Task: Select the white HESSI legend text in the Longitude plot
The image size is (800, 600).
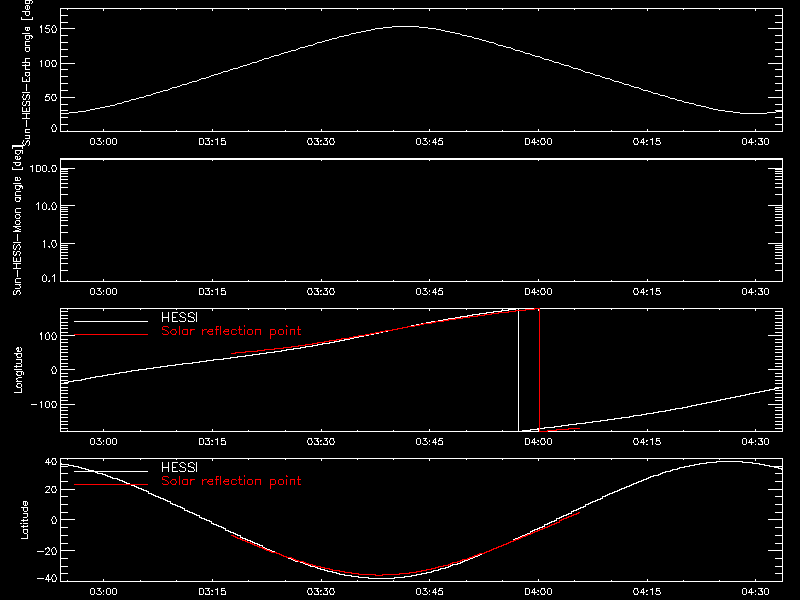Action: [x=179, y=317]
